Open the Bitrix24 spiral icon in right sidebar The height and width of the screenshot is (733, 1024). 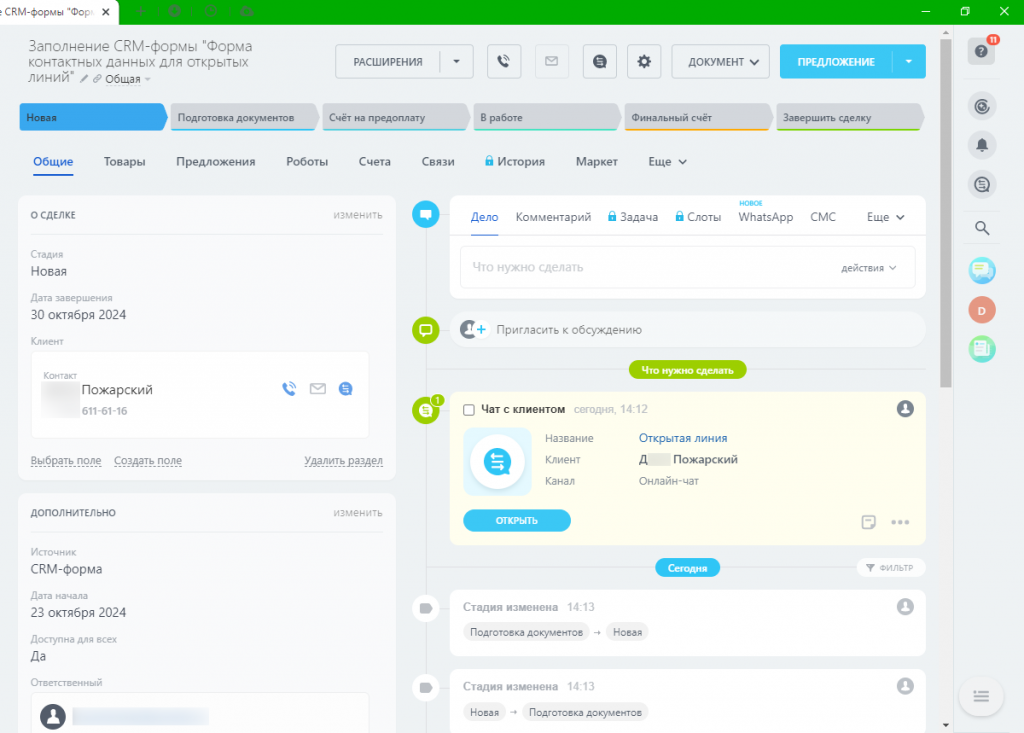[982, 106]
